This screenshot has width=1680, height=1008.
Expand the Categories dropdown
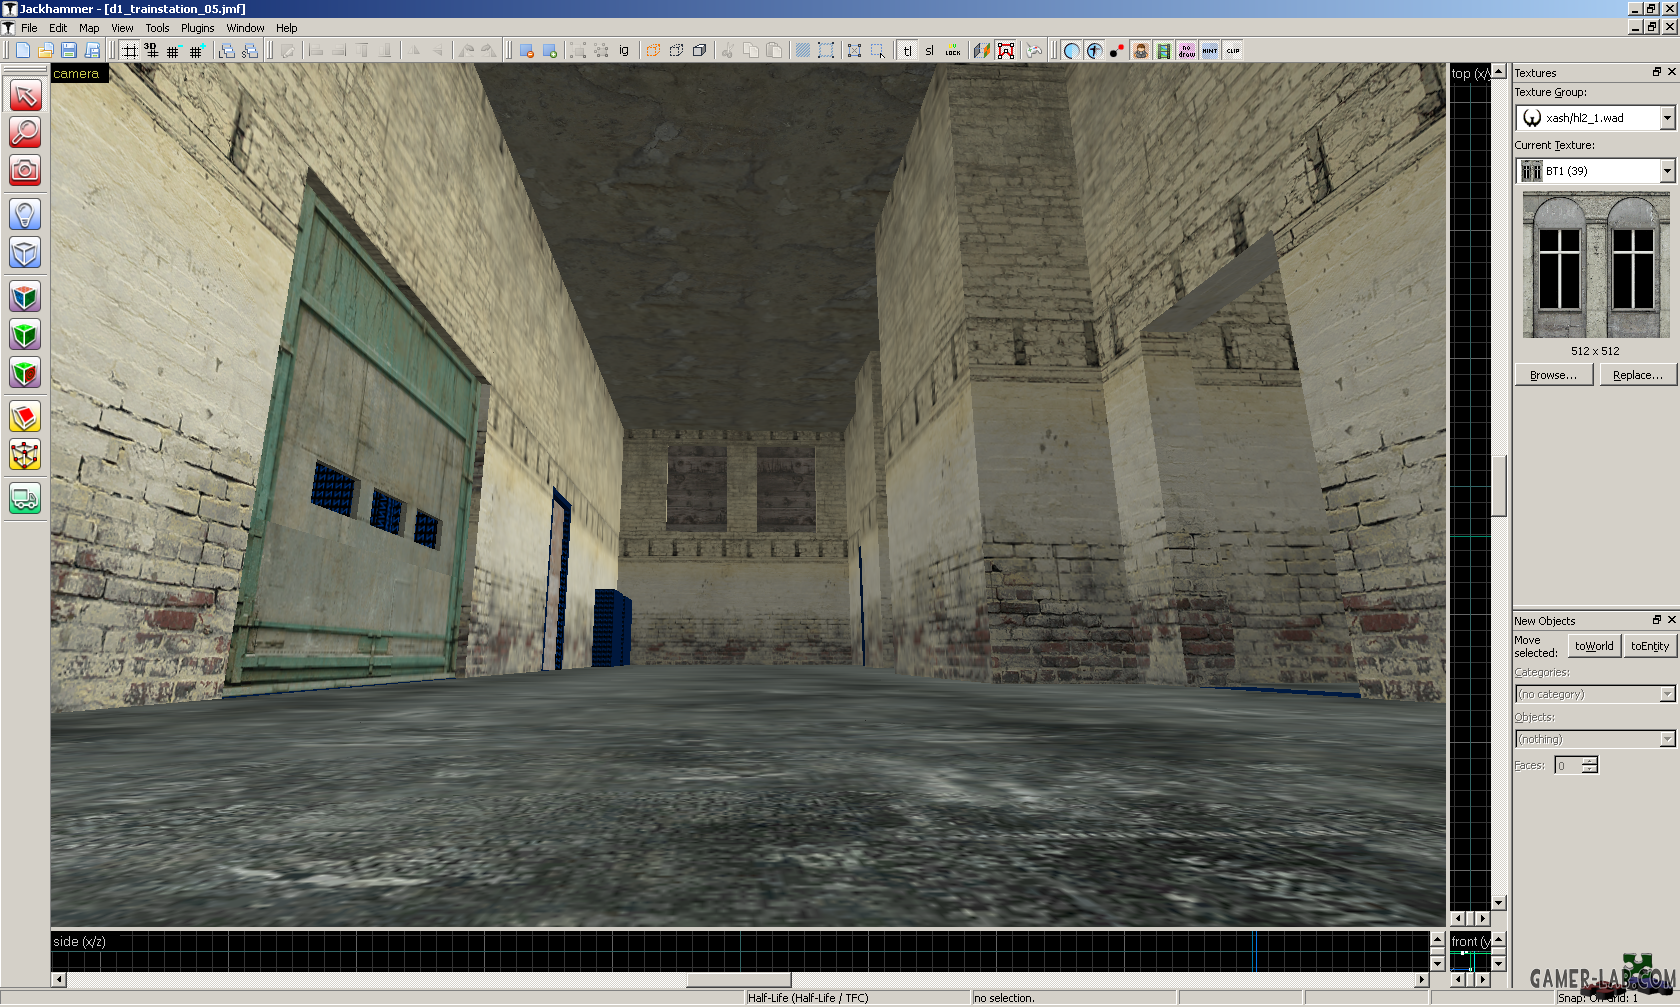coord(1667,694)
